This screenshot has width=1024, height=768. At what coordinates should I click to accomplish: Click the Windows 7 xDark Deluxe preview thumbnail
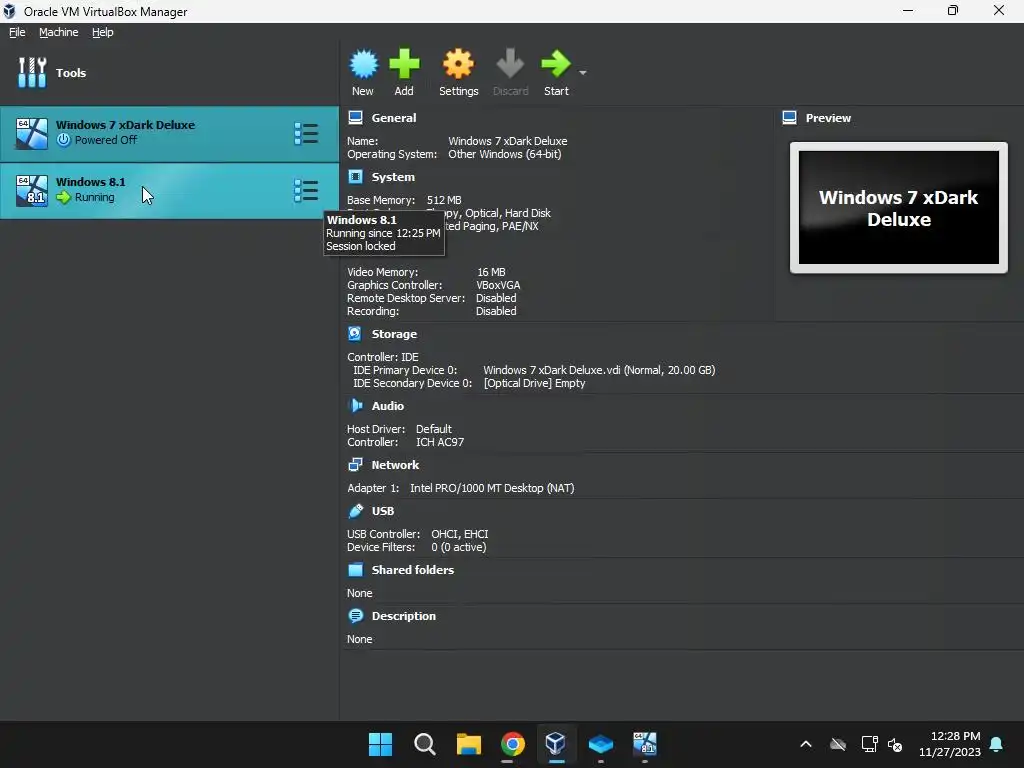pos(899,208)
